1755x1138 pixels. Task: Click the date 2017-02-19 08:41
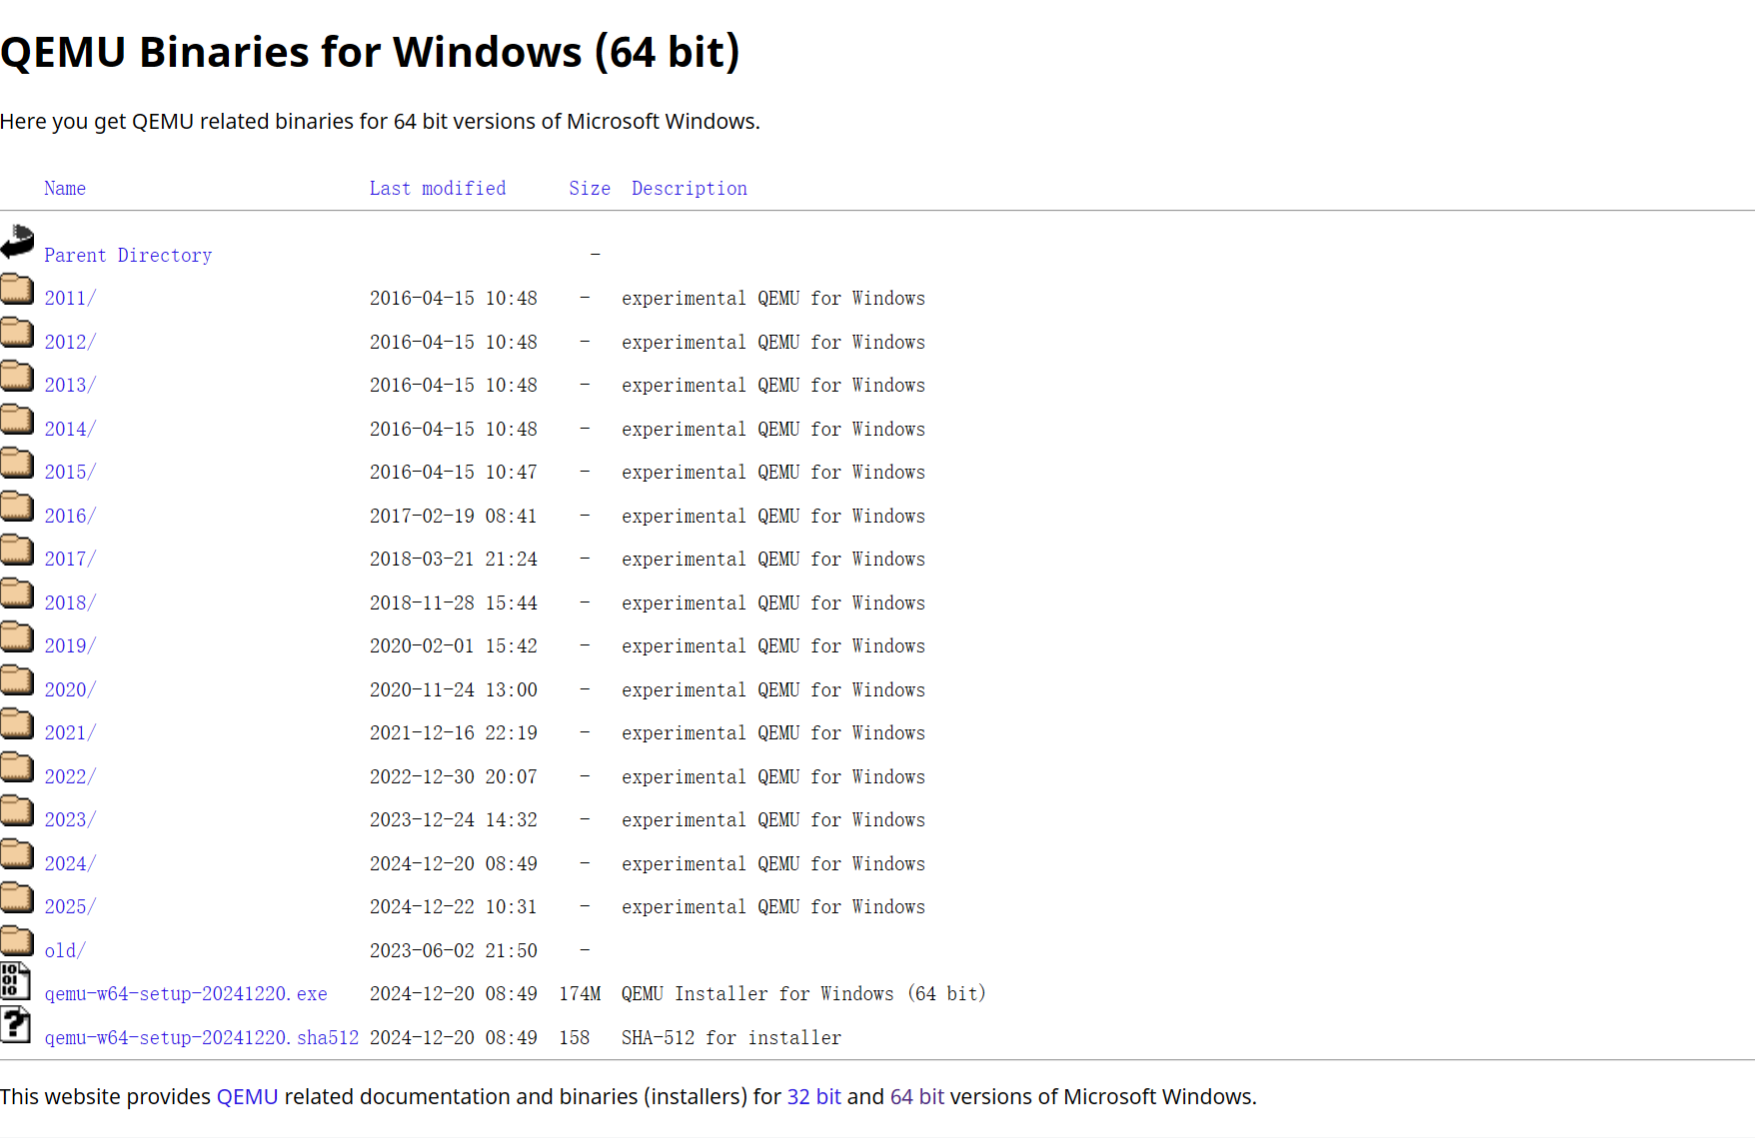(453, 516)
